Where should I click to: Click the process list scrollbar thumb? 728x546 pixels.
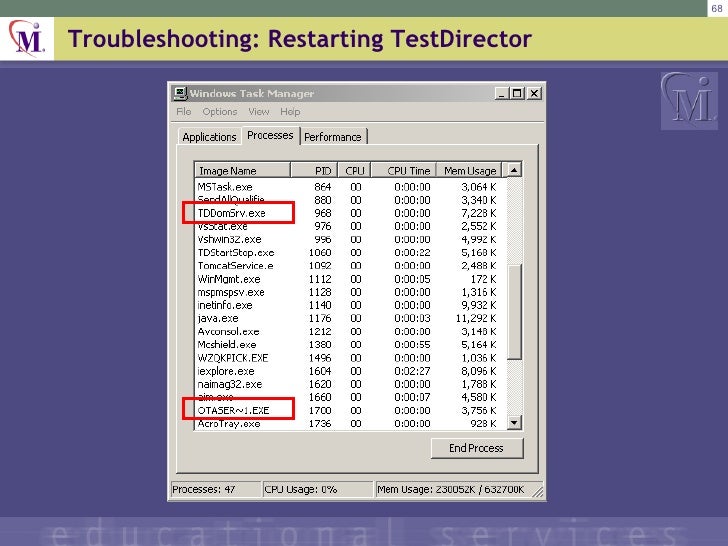514,312
